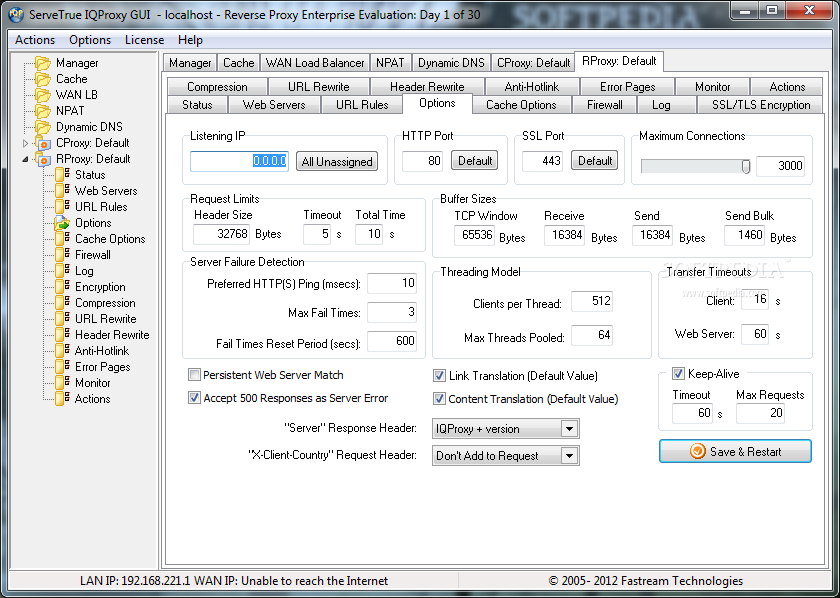Click Default button for SSL Port
The image size is (840, 598).
coord(595,160)
